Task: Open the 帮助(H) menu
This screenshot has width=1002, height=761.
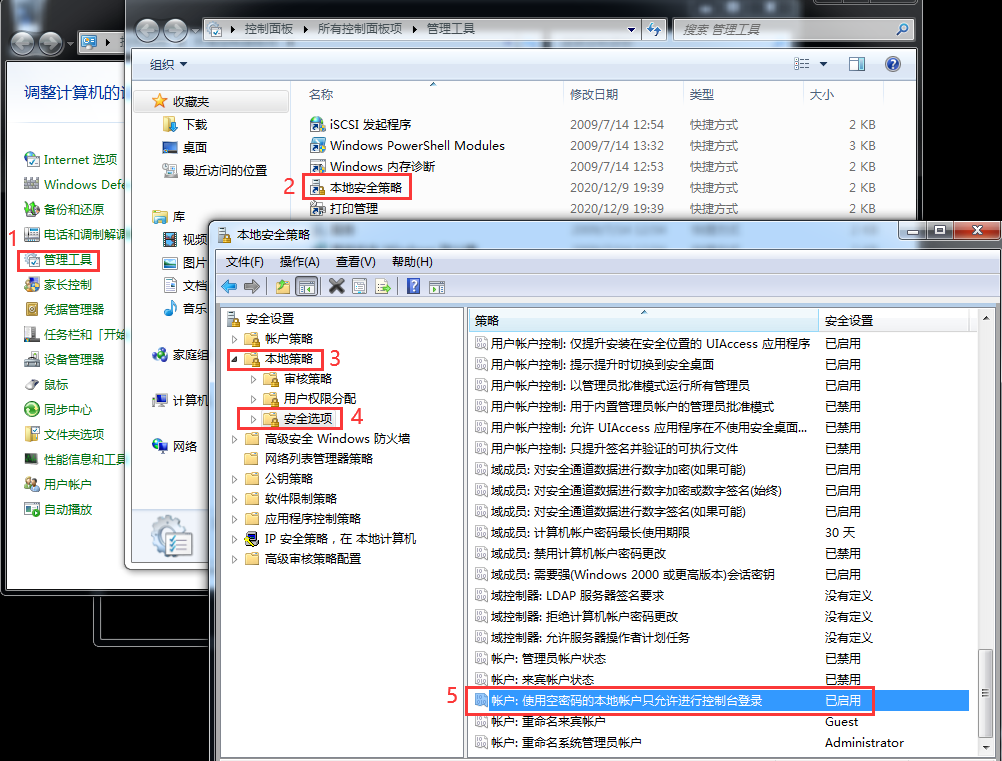Action: pos(412,262)
